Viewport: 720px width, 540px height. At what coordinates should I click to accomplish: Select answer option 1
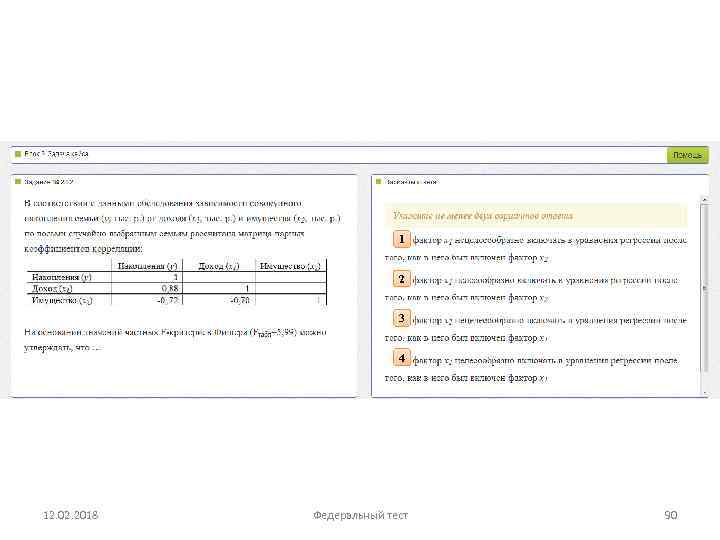(401, 239)
